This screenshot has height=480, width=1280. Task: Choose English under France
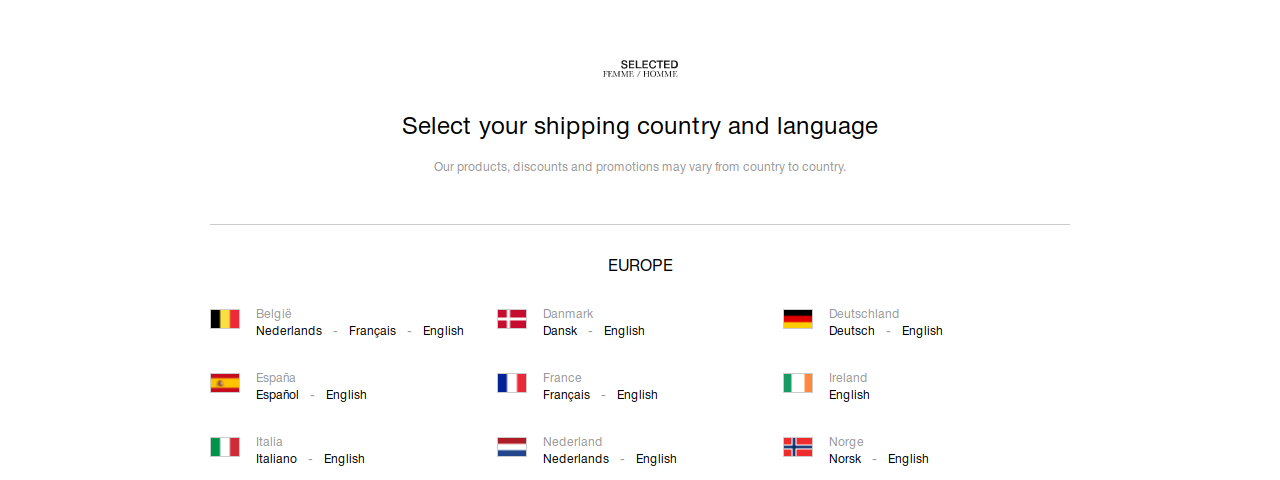(x=637, y=395)
